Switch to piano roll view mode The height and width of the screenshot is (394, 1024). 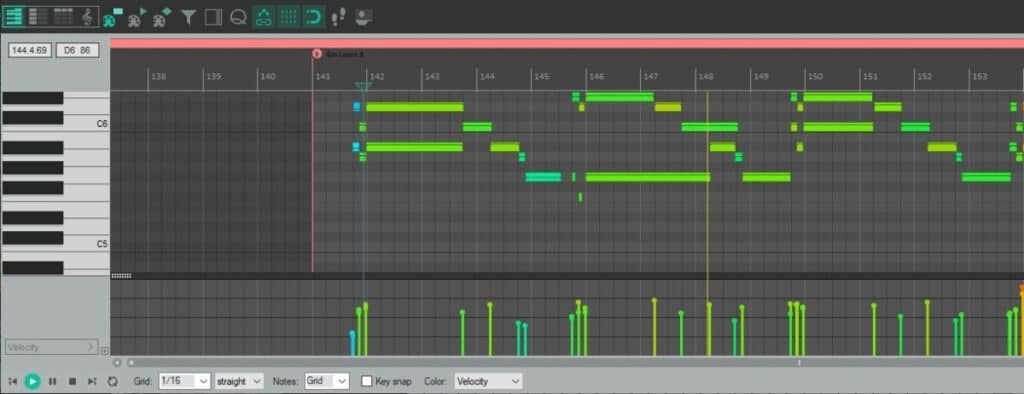13,16
